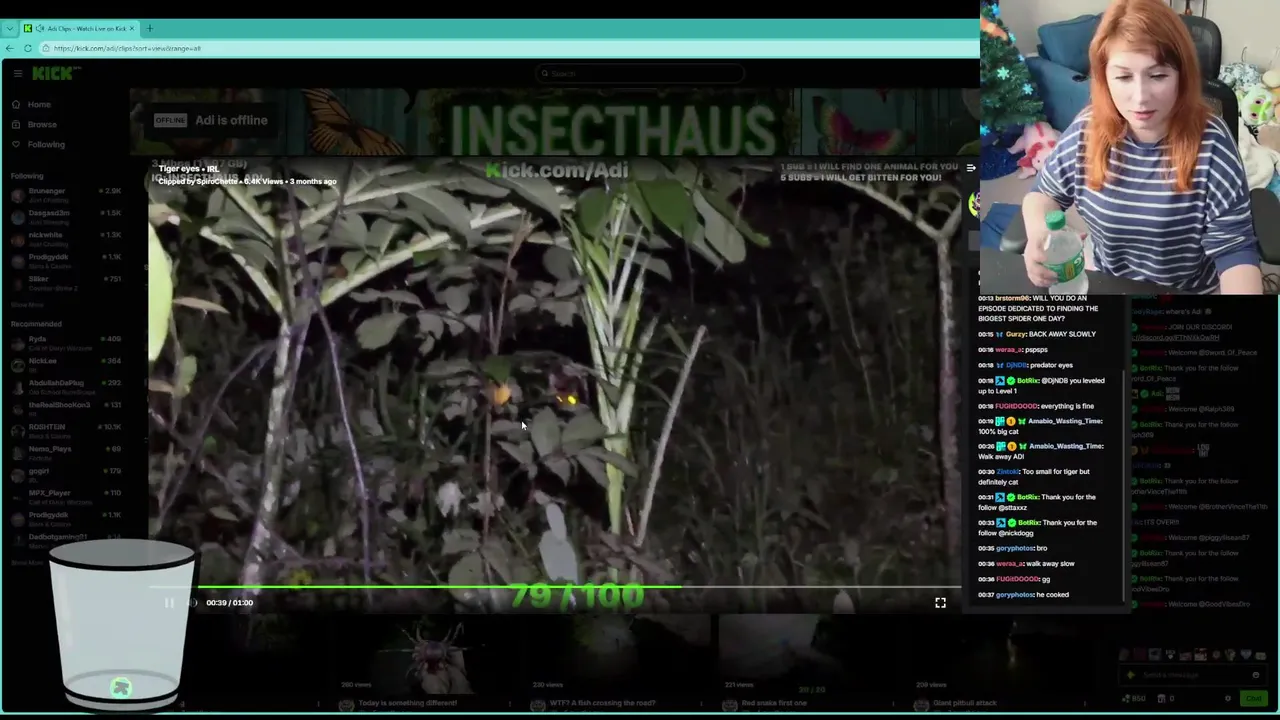Open Following in the sidebar
This screenshot has height=720, width=1280.
pos(46,144)
